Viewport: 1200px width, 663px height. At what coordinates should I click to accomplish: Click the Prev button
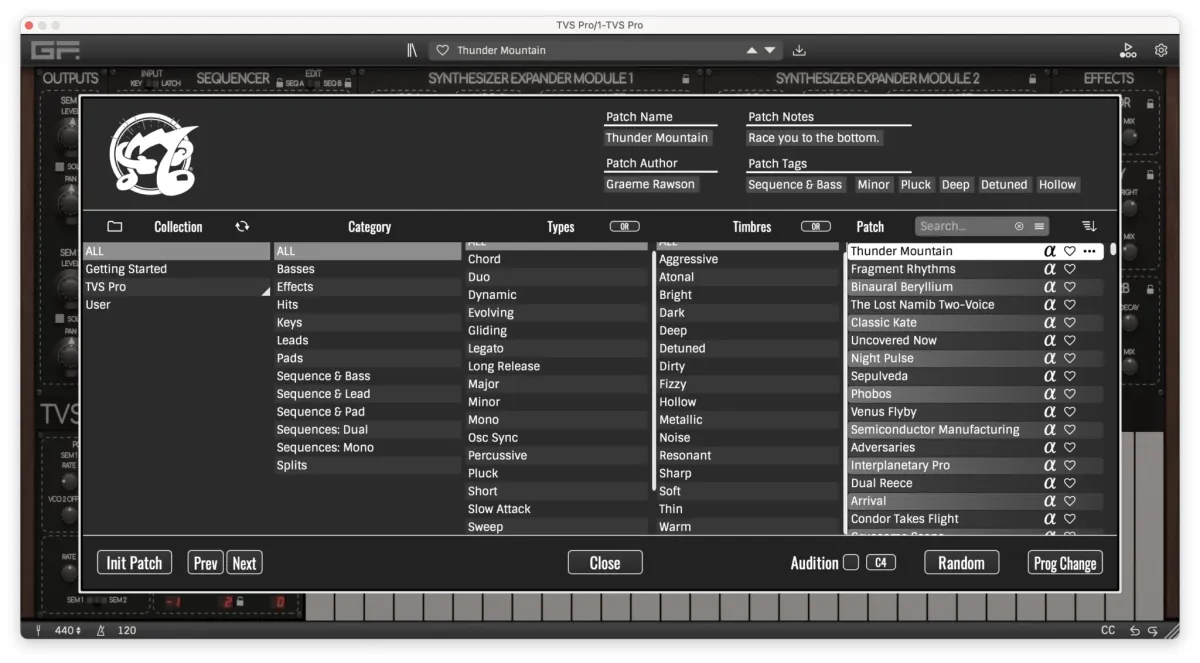[206, 563]
